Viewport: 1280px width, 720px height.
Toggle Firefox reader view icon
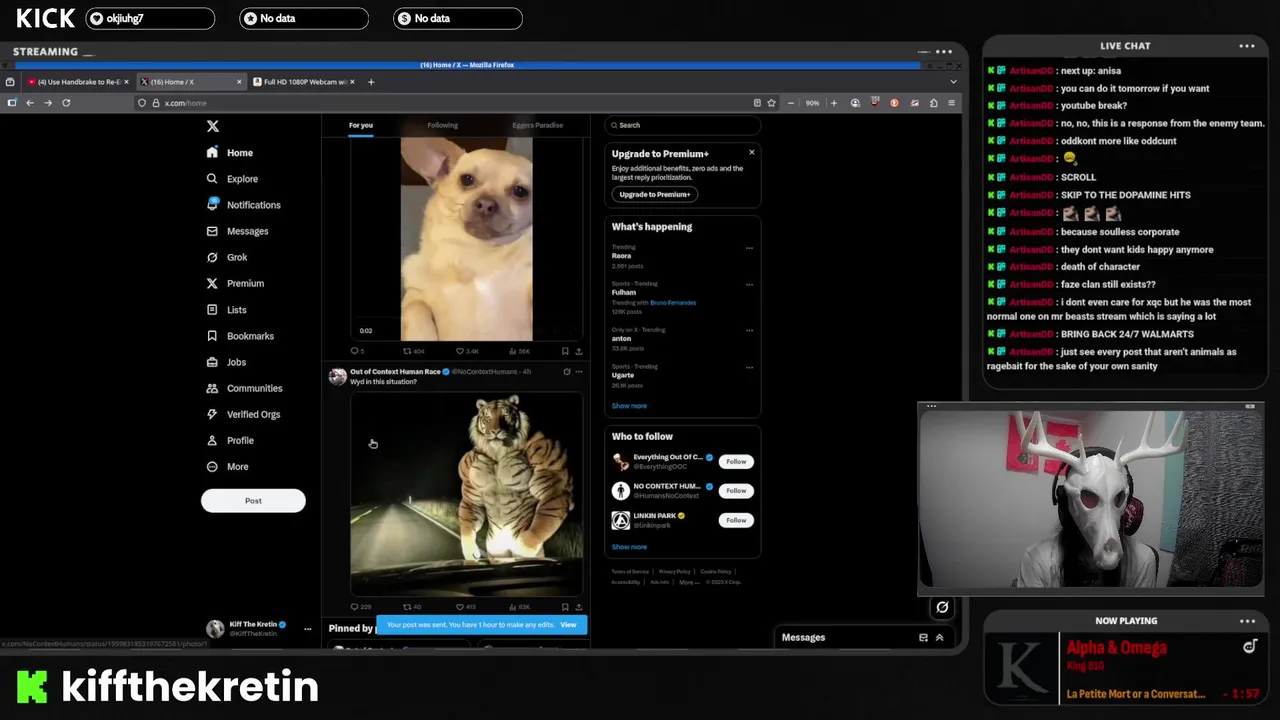point(757,103)
